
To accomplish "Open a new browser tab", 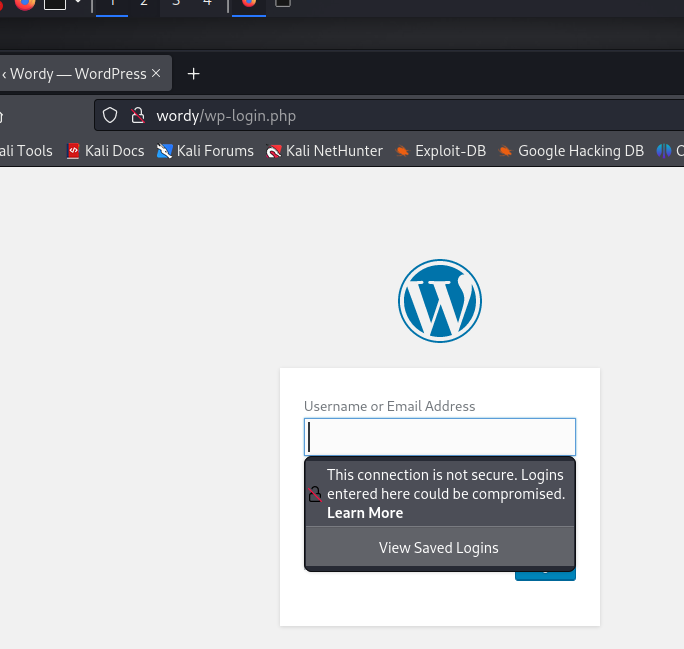I will pos(193,74).
